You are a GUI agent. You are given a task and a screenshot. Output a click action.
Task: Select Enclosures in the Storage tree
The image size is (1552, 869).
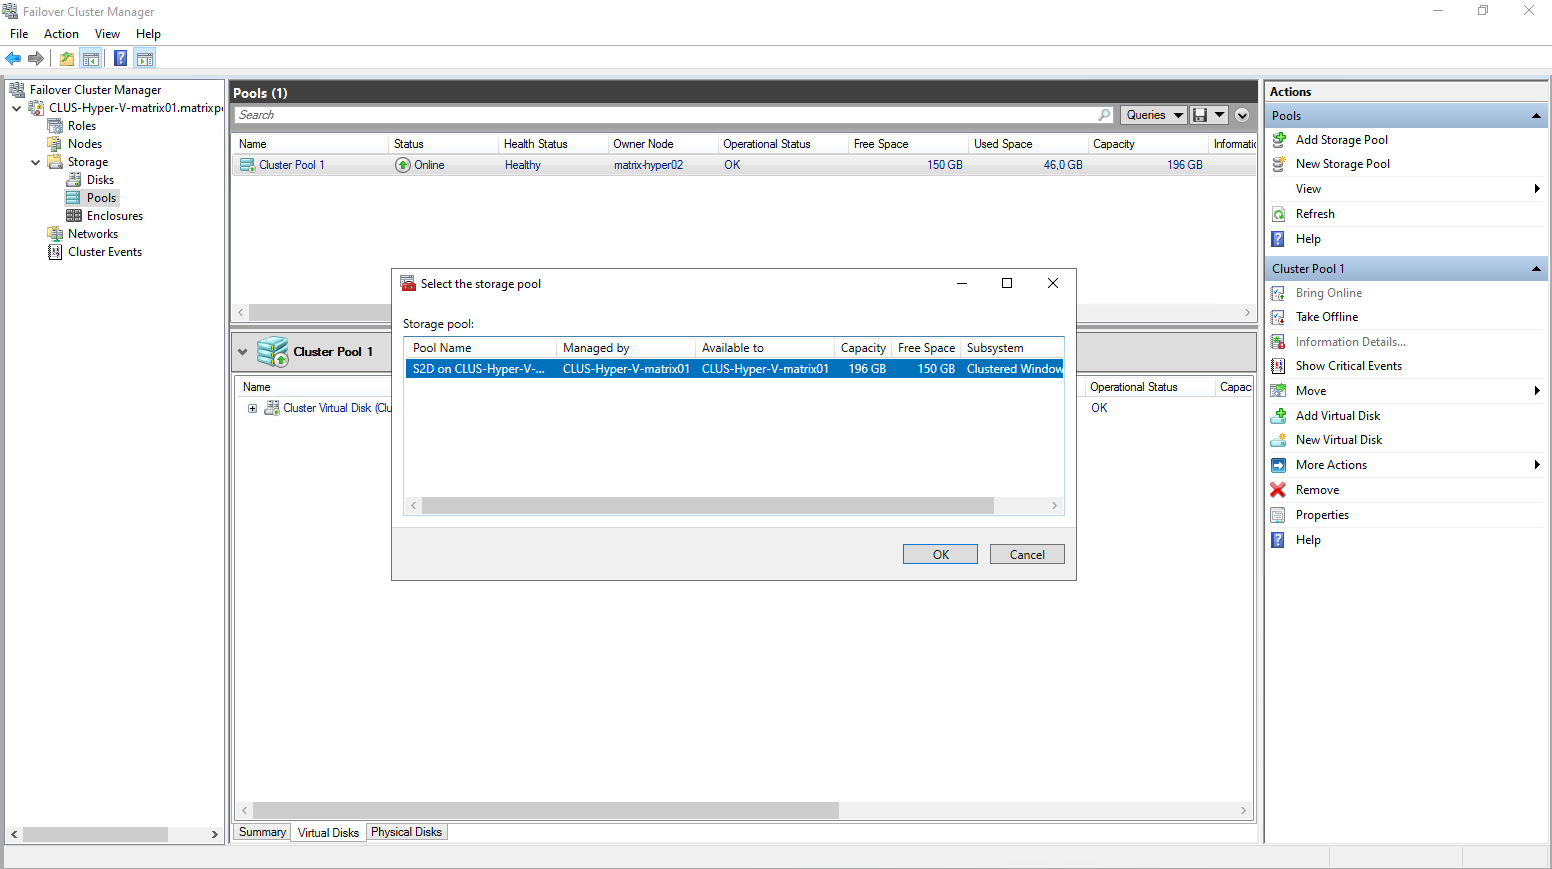coord(114,216)
